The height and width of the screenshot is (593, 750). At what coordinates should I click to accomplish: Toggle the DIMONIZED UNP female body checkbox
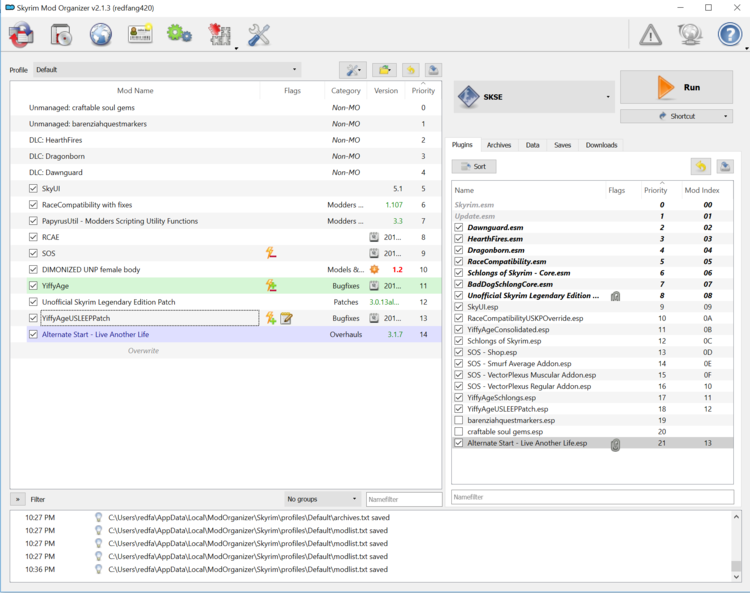[x=33, y=269]
